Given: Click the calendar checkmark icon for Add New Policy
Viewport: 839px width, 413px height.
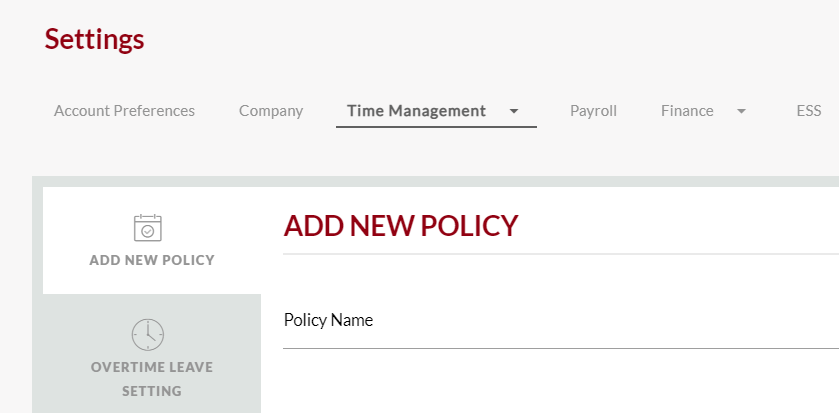Looking at the screenshot, I should click(148, 228).
